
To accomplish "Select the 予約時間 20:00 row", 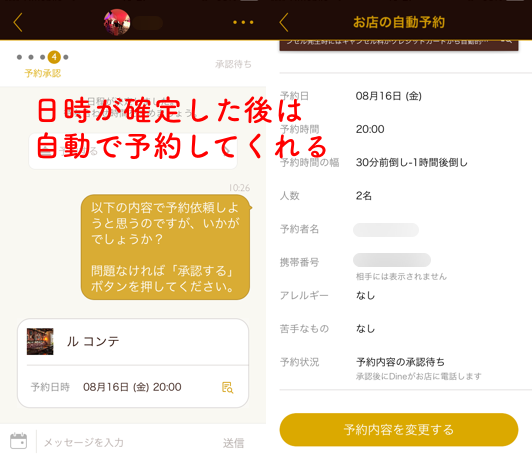I will pos(405,129).
